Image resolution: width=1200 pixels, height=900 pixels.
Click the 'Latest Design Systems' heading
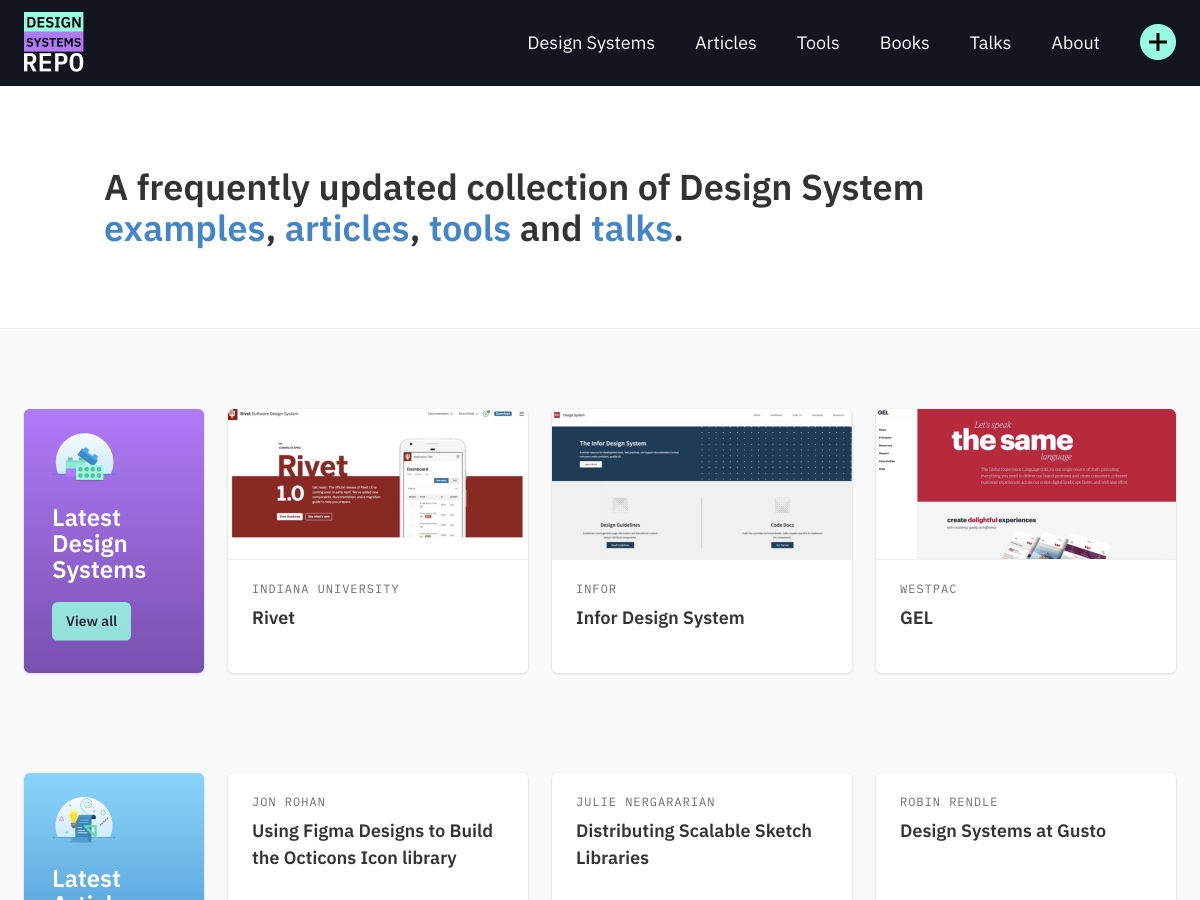coord(99,544)
